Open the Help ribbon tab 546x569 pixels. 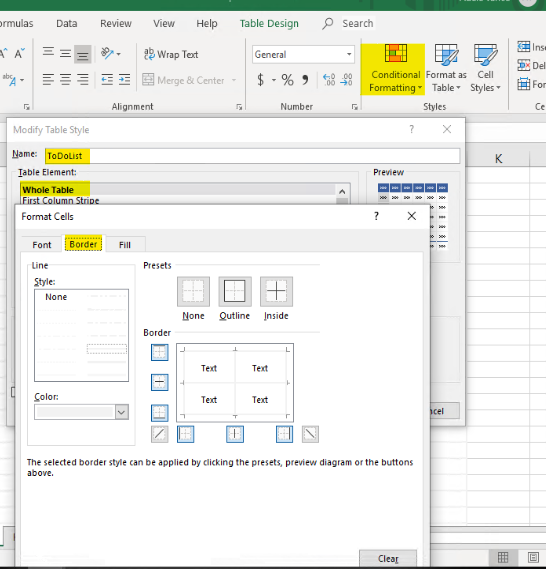tap(207, 24)
